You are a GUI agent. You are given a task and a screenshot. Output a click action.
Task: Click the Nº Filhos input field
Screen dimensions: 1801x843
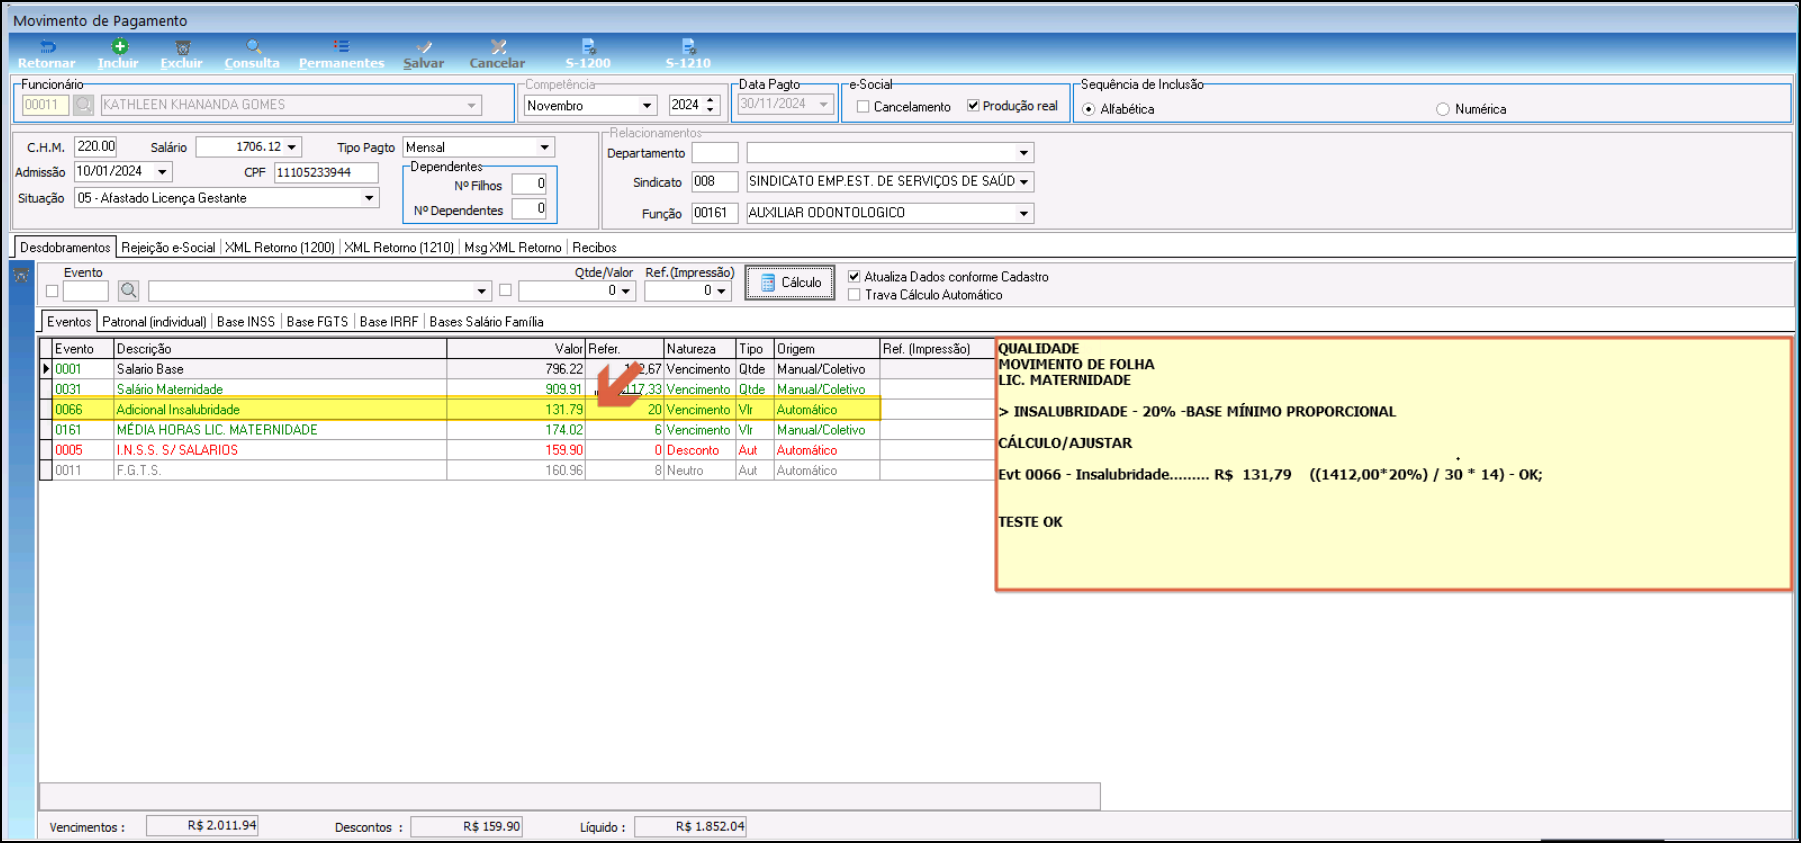529,184
